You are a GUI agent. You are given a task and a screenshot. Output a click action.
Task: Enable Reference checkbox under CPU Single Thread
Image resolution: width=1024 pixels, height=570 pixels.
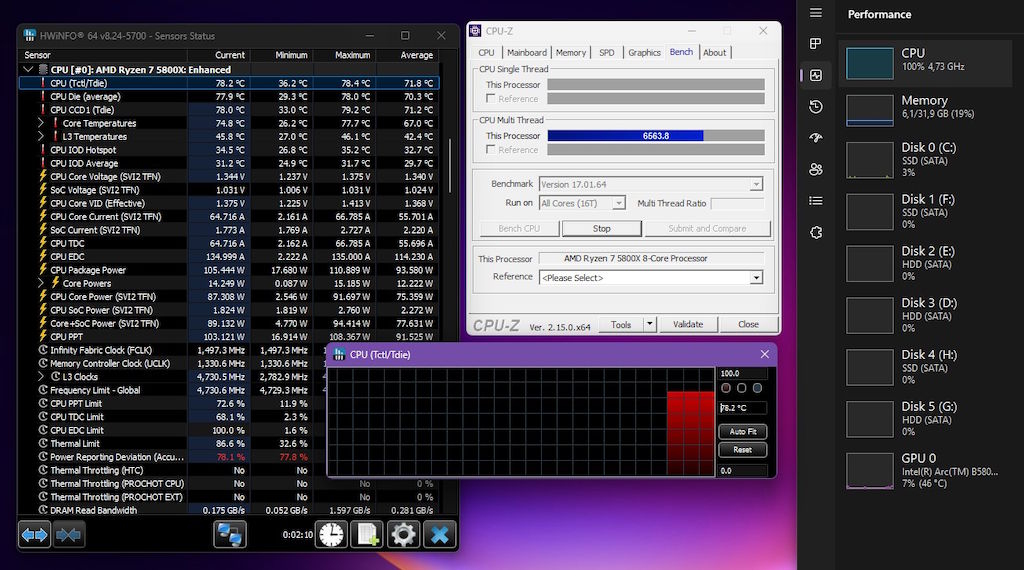click(x=490, y=99)
